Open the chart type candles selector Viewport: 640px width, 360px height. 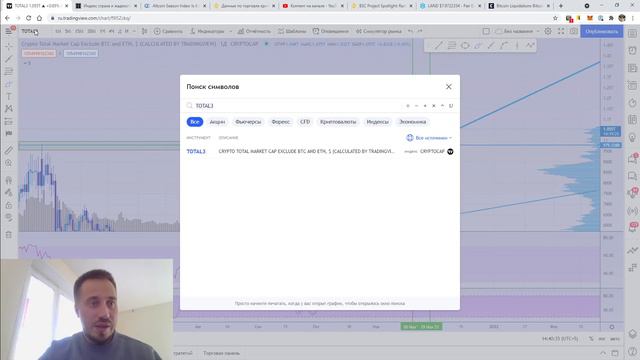click(144, 31)
